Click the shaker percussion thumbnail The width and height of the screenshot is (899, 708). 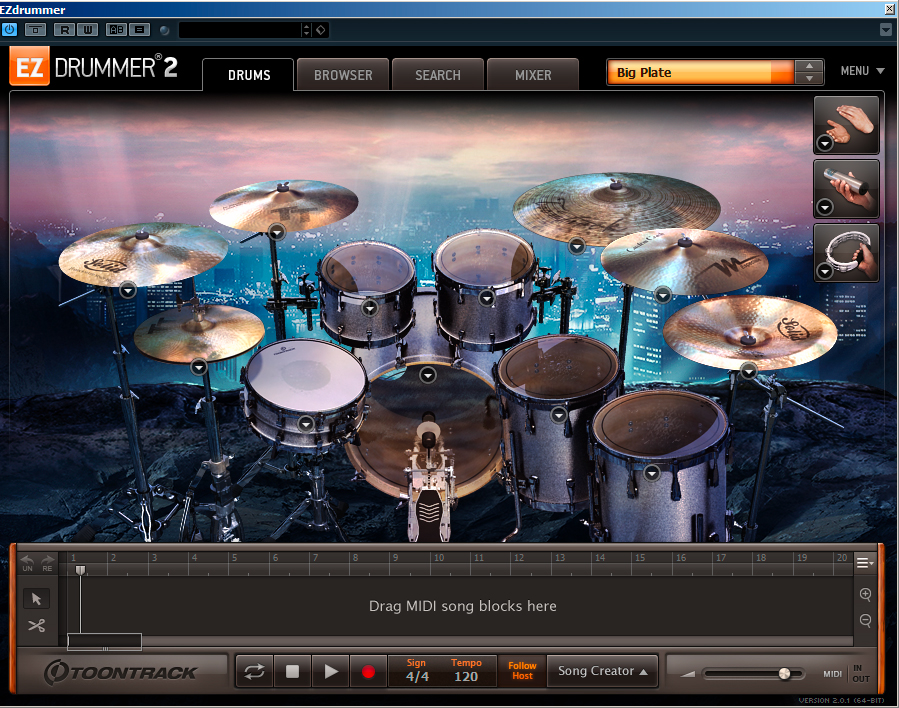(x=846, y=189)
